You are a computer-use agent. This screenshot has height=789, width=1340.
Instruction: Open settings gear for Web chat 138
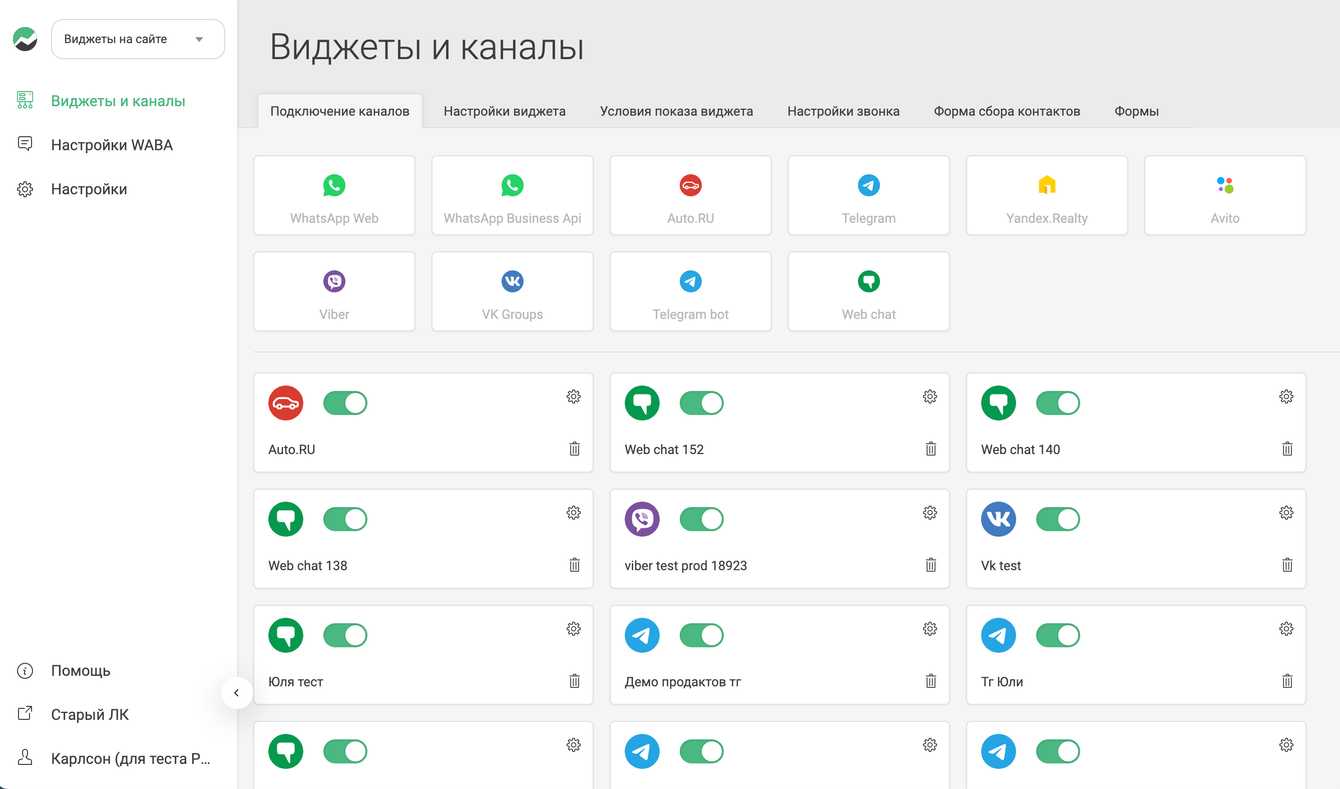(574, 513)
